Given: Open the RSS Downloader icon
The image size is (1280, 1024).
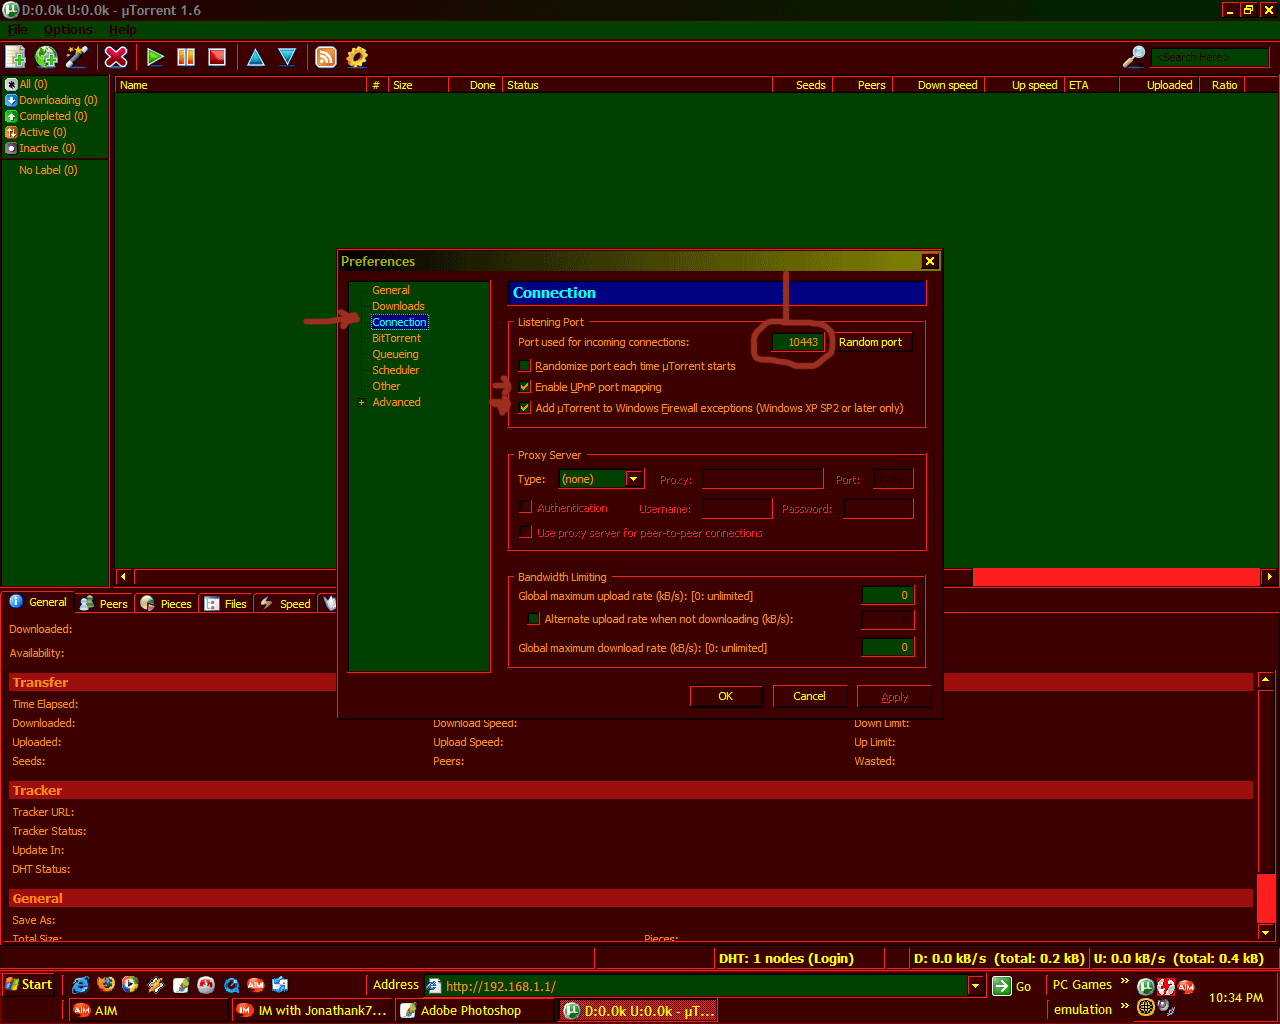Looking at the screenshot, I should pos(326,57).
